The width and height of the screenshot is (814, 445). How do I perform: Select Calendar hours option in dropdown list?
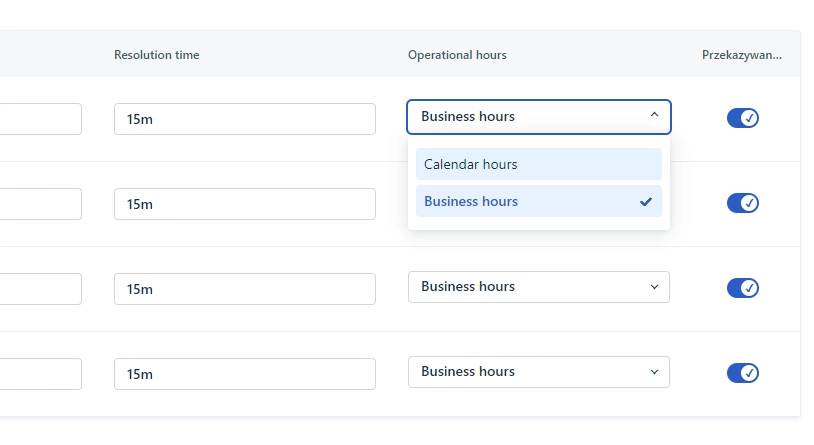[x=538, y=164]
